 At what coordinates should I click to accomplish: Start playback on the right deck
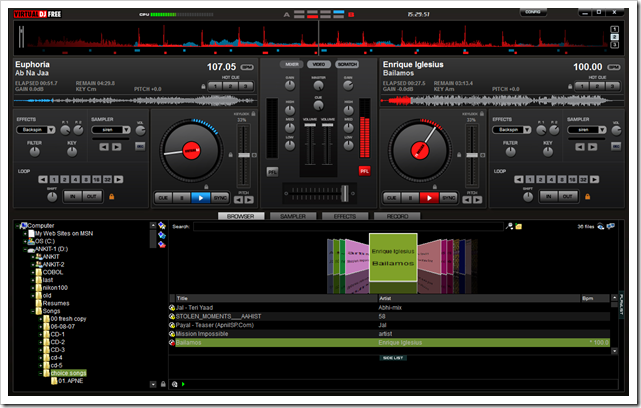tap(429, 198)
